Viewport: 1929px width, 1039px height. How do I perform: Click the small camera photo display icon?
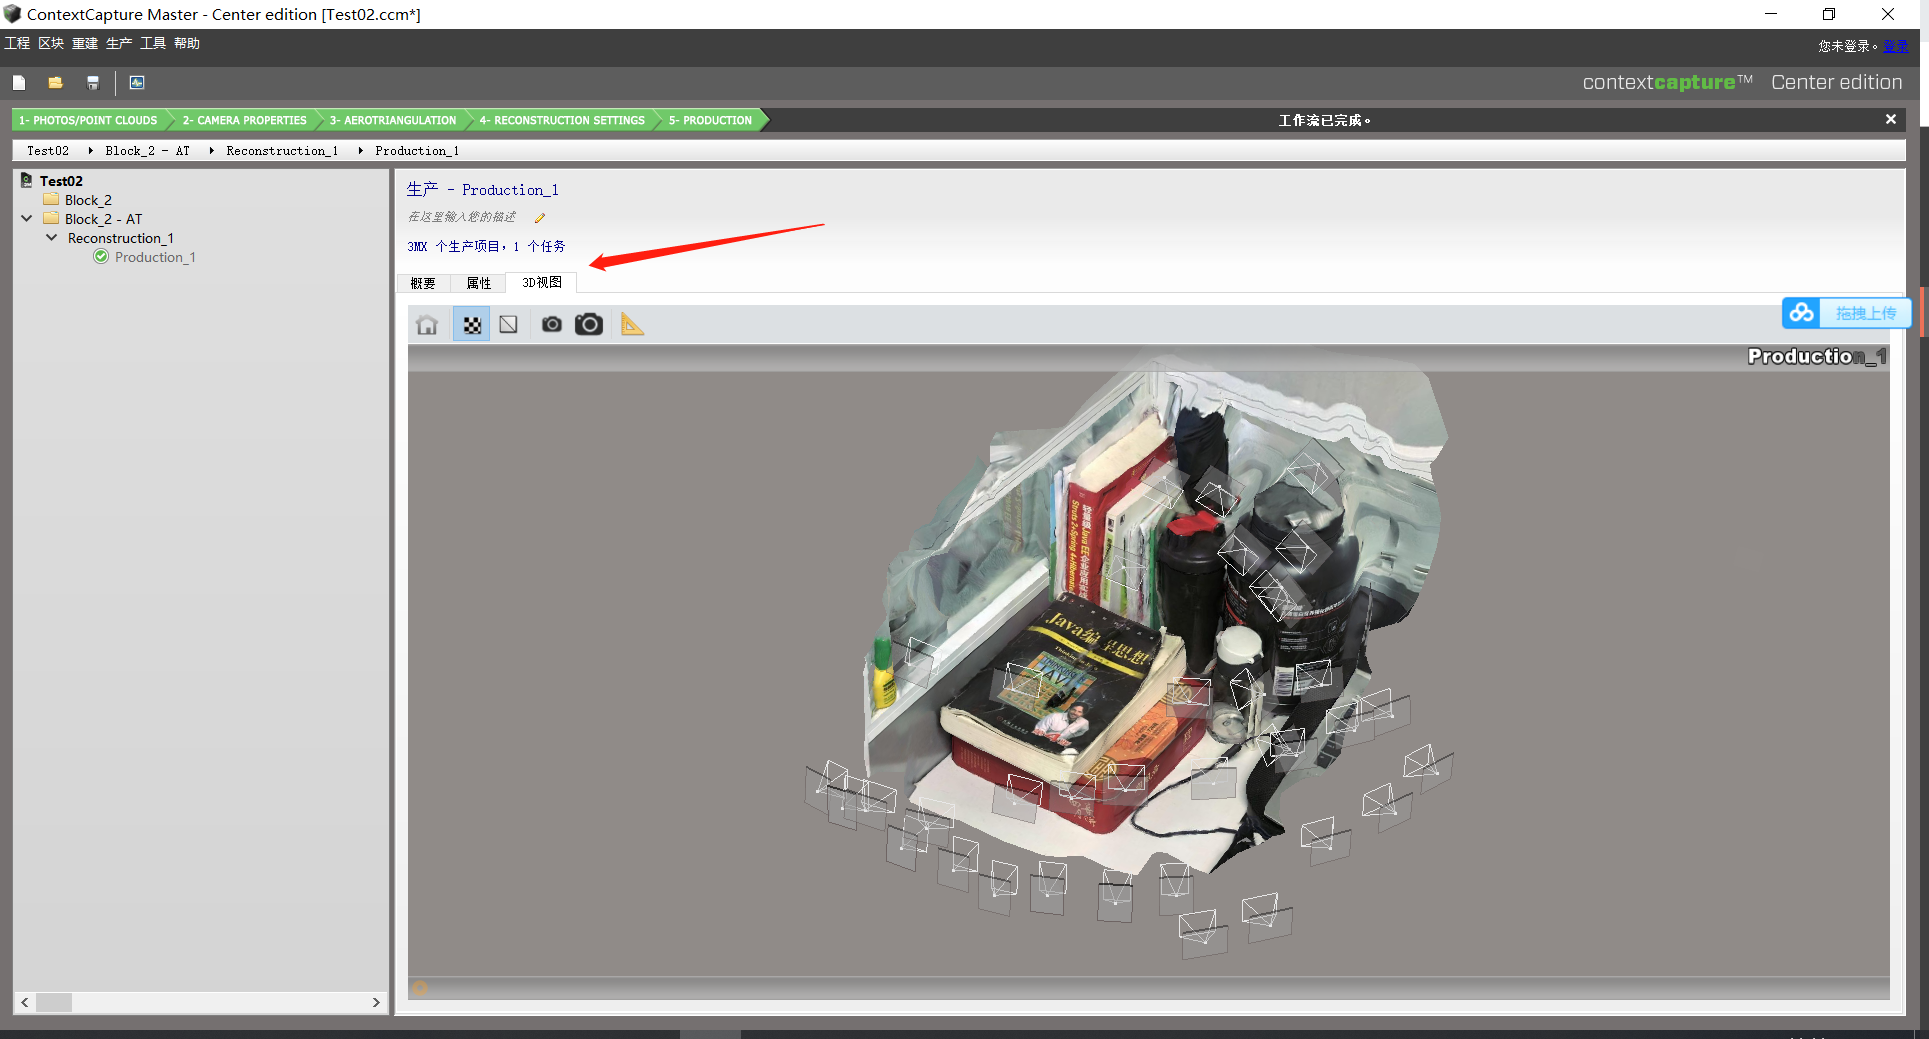[551, 325]
